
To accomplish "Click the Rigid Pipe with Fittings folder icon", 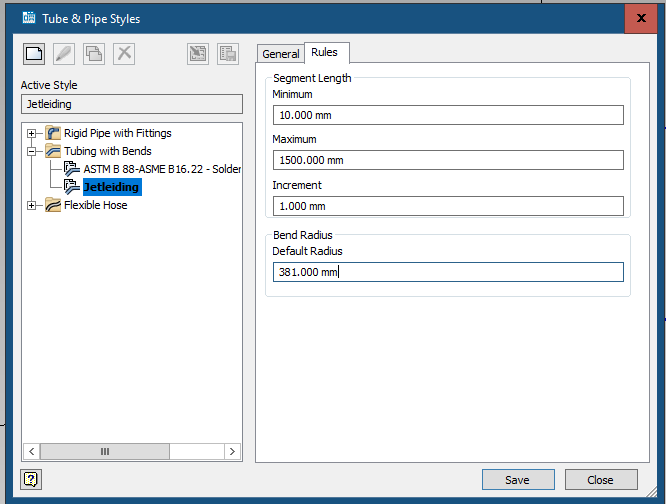I will 53,133.
